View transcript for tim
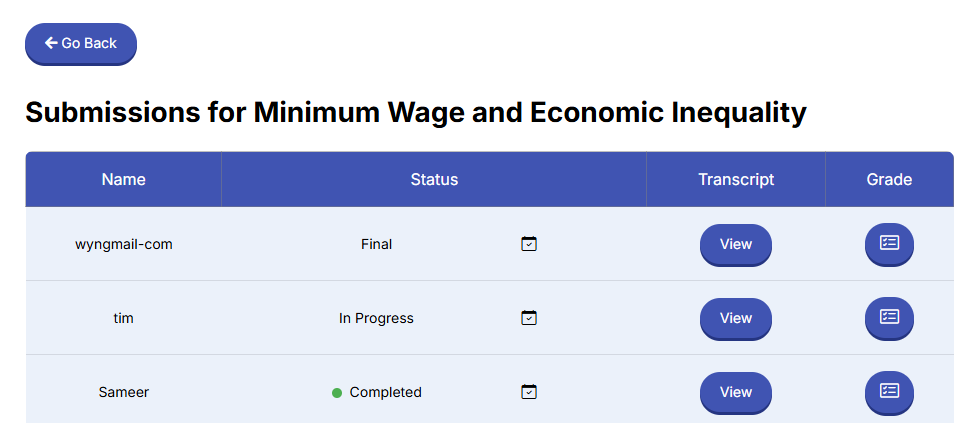Viewport: 954px width, 423px height. tap(736, 318)
